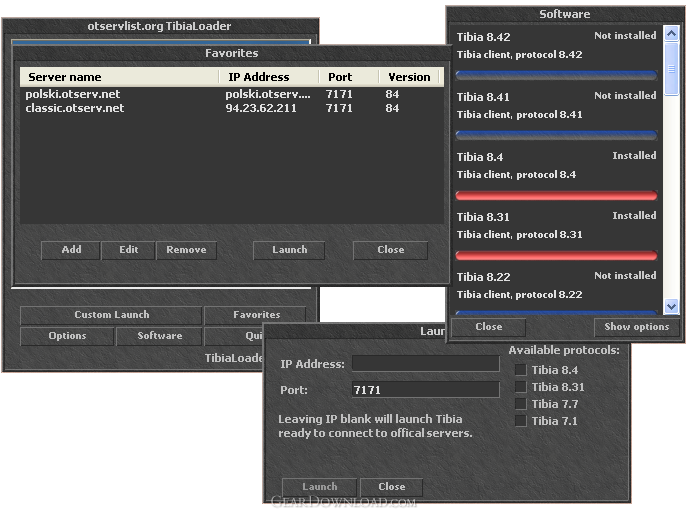
Task: Sort by IP Address column header
Action: tap(269, 77)
